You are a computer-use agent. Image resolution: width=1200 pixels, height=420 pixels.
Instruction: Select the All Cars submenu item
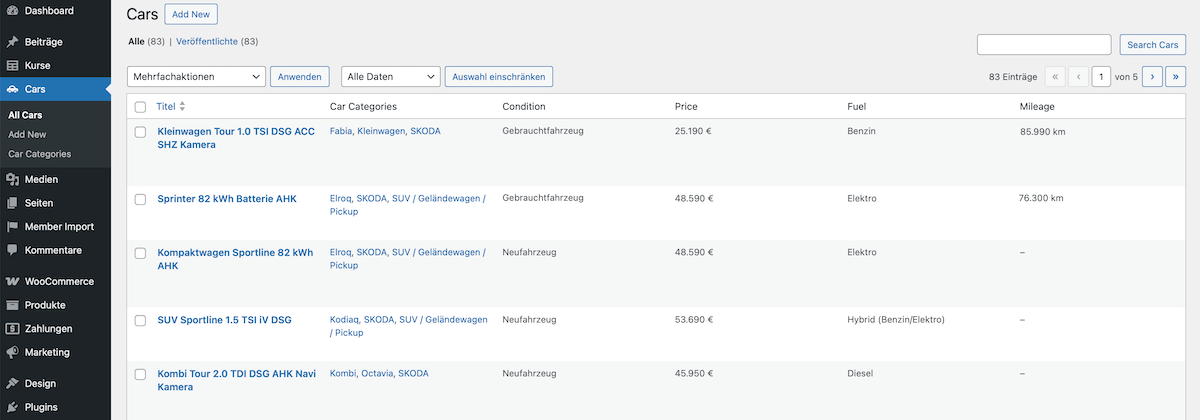coord(25,115)
